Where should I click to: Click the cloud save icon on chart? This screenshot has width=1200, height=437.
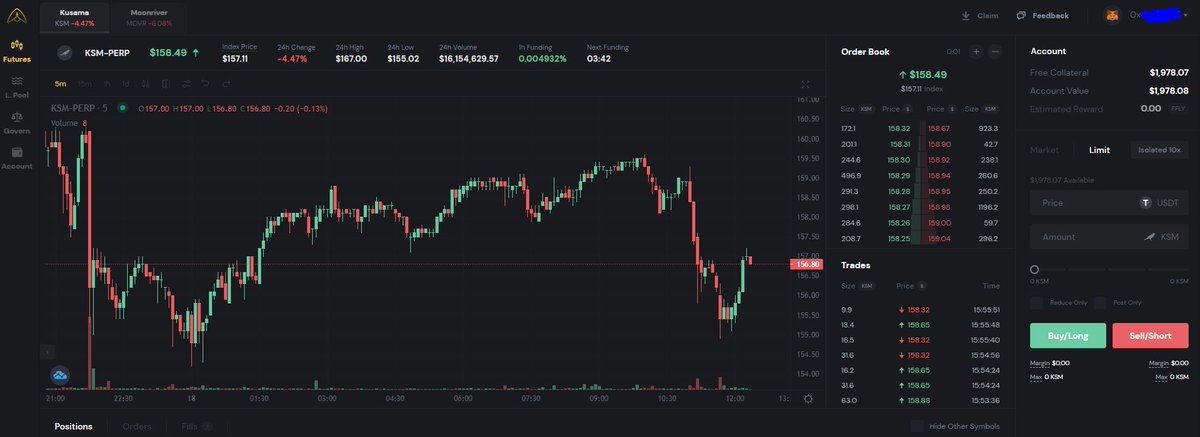60,375
